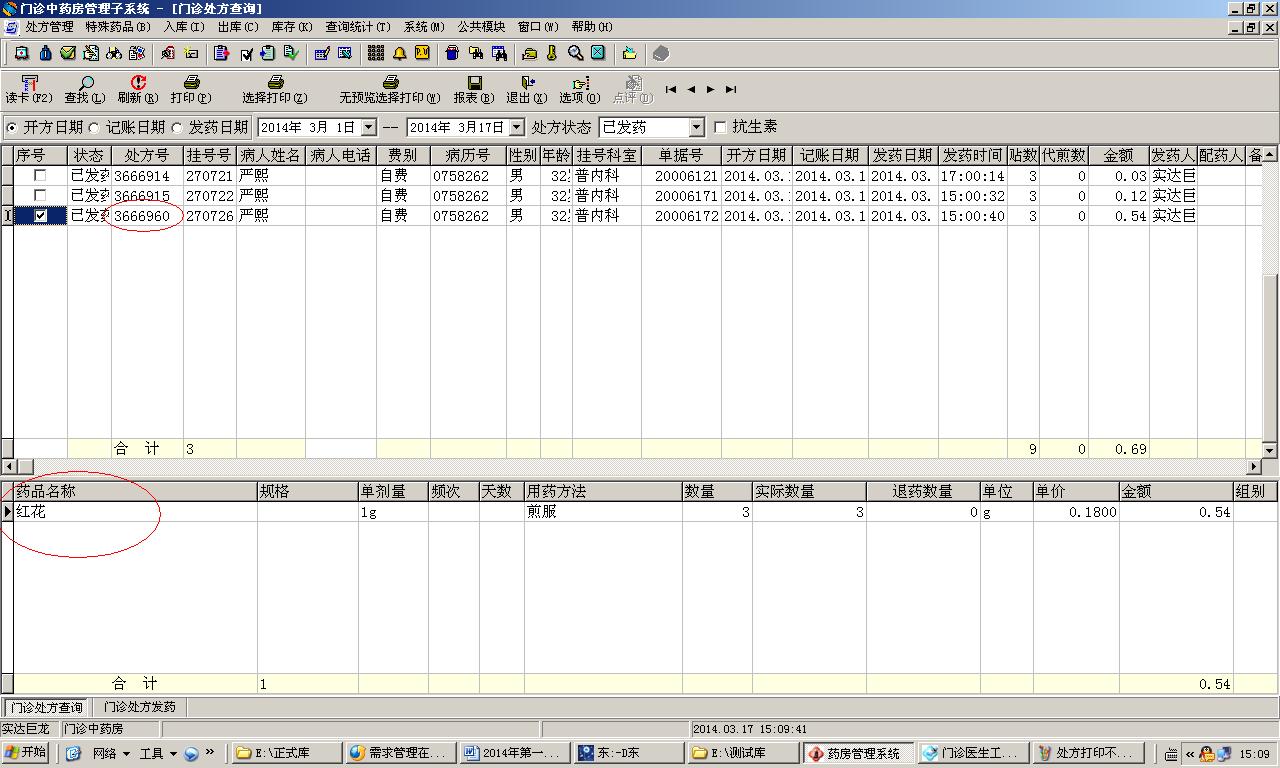Open the start date dropdown 2014年3月1日
The image size is (1280, 768).
pyautogui.click(x=368, y=128)
